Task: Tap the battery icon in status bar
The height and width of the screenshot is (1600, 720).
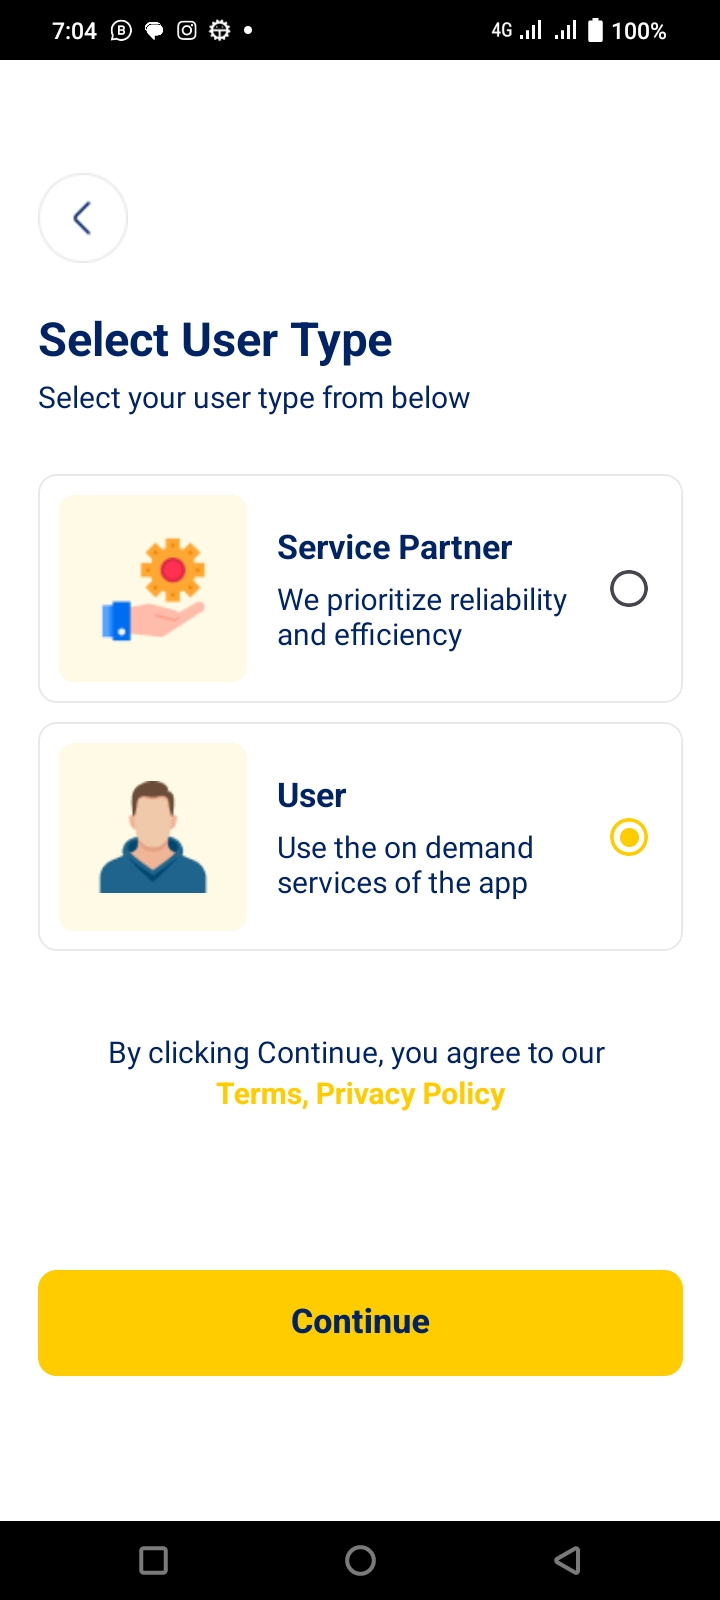Action: (x=595, y=31)
